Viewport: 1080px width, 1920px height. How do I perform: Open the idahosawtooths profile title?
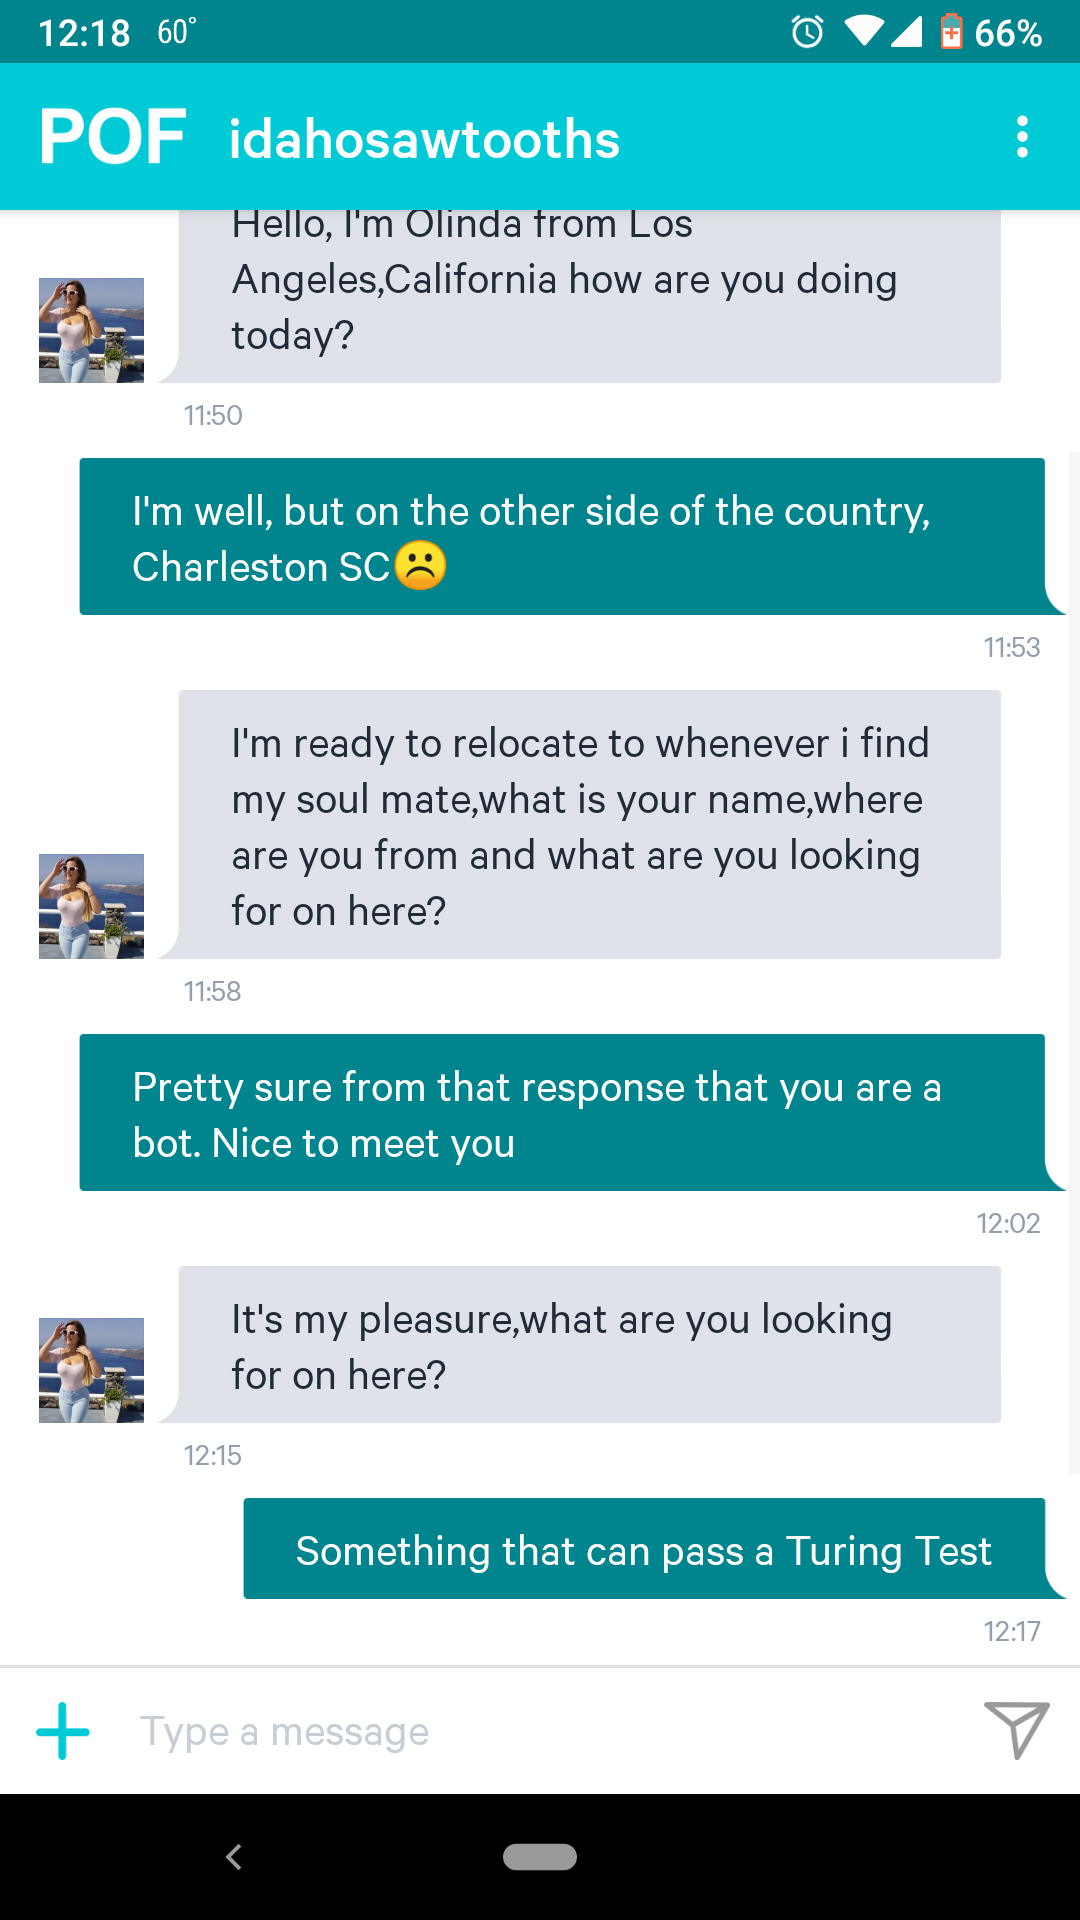pyautogui.click(x=424, y=139)
